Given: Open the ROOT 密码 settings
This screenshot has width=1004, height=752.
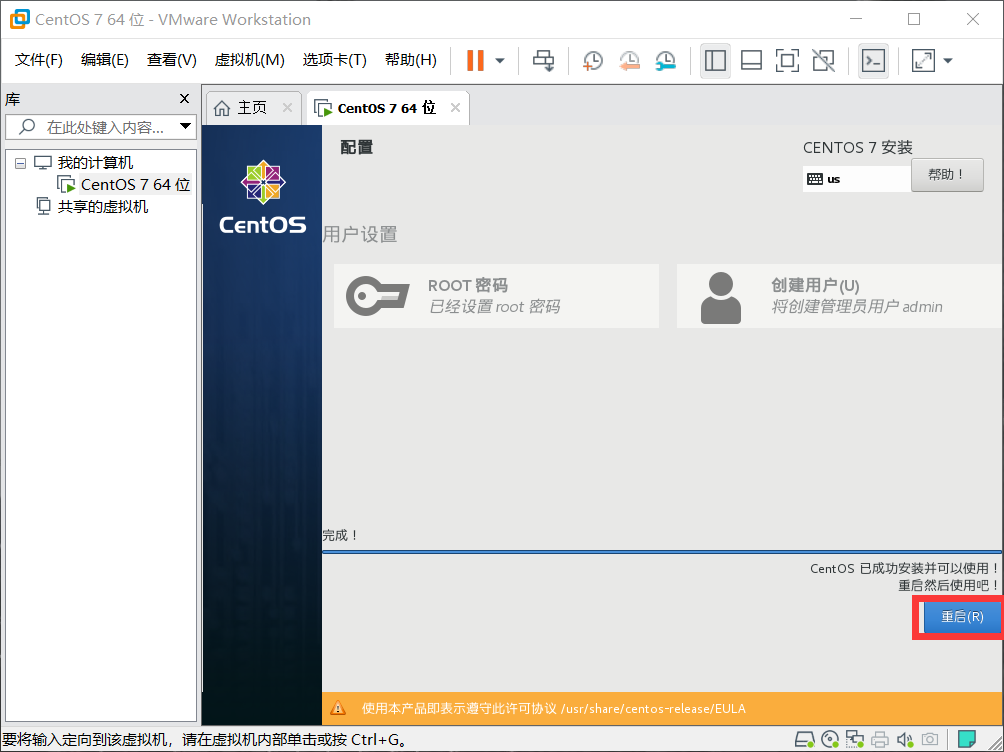Looking at the screenshot, I should click(x=496, y=296).
